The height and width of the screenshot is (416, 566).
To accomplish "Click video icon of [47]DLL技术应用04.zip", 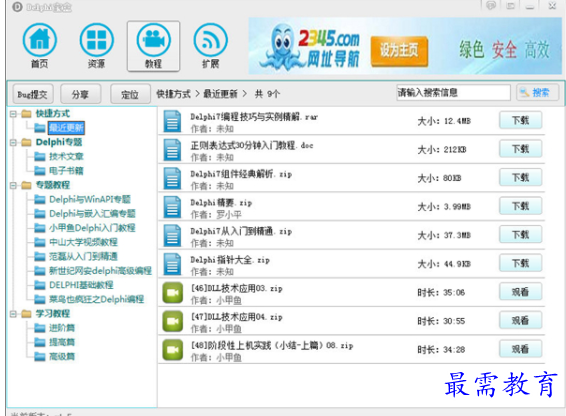I will pyautogui.click(x=173, y=321).
